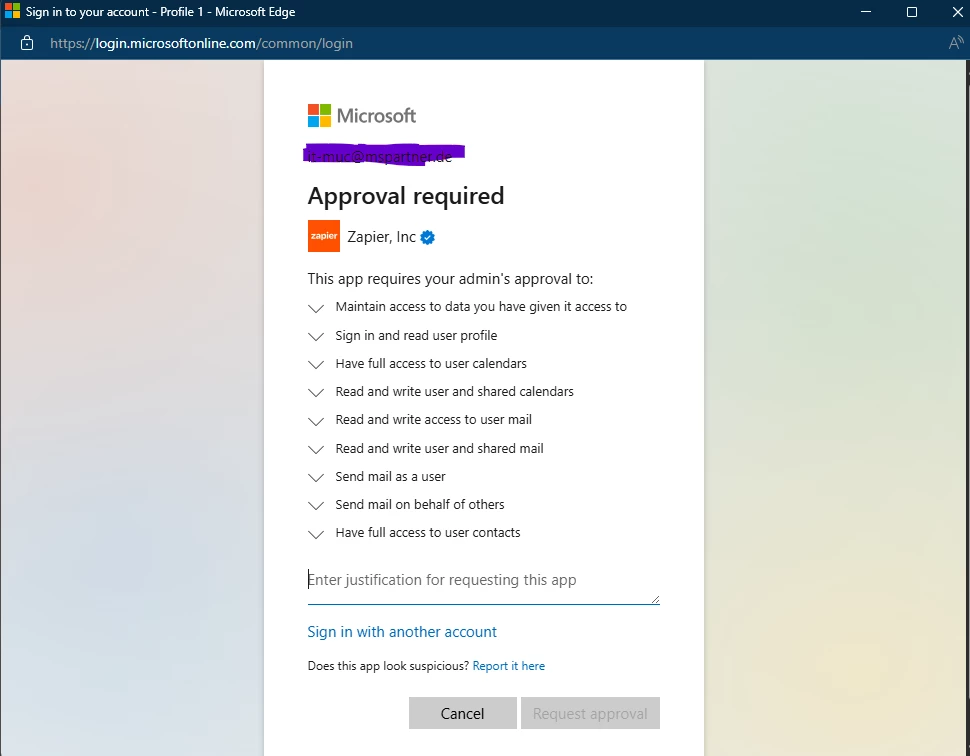970x756 pixels.
Task: Click the Microsoft four-square logo
Action: tap(319, 116)
